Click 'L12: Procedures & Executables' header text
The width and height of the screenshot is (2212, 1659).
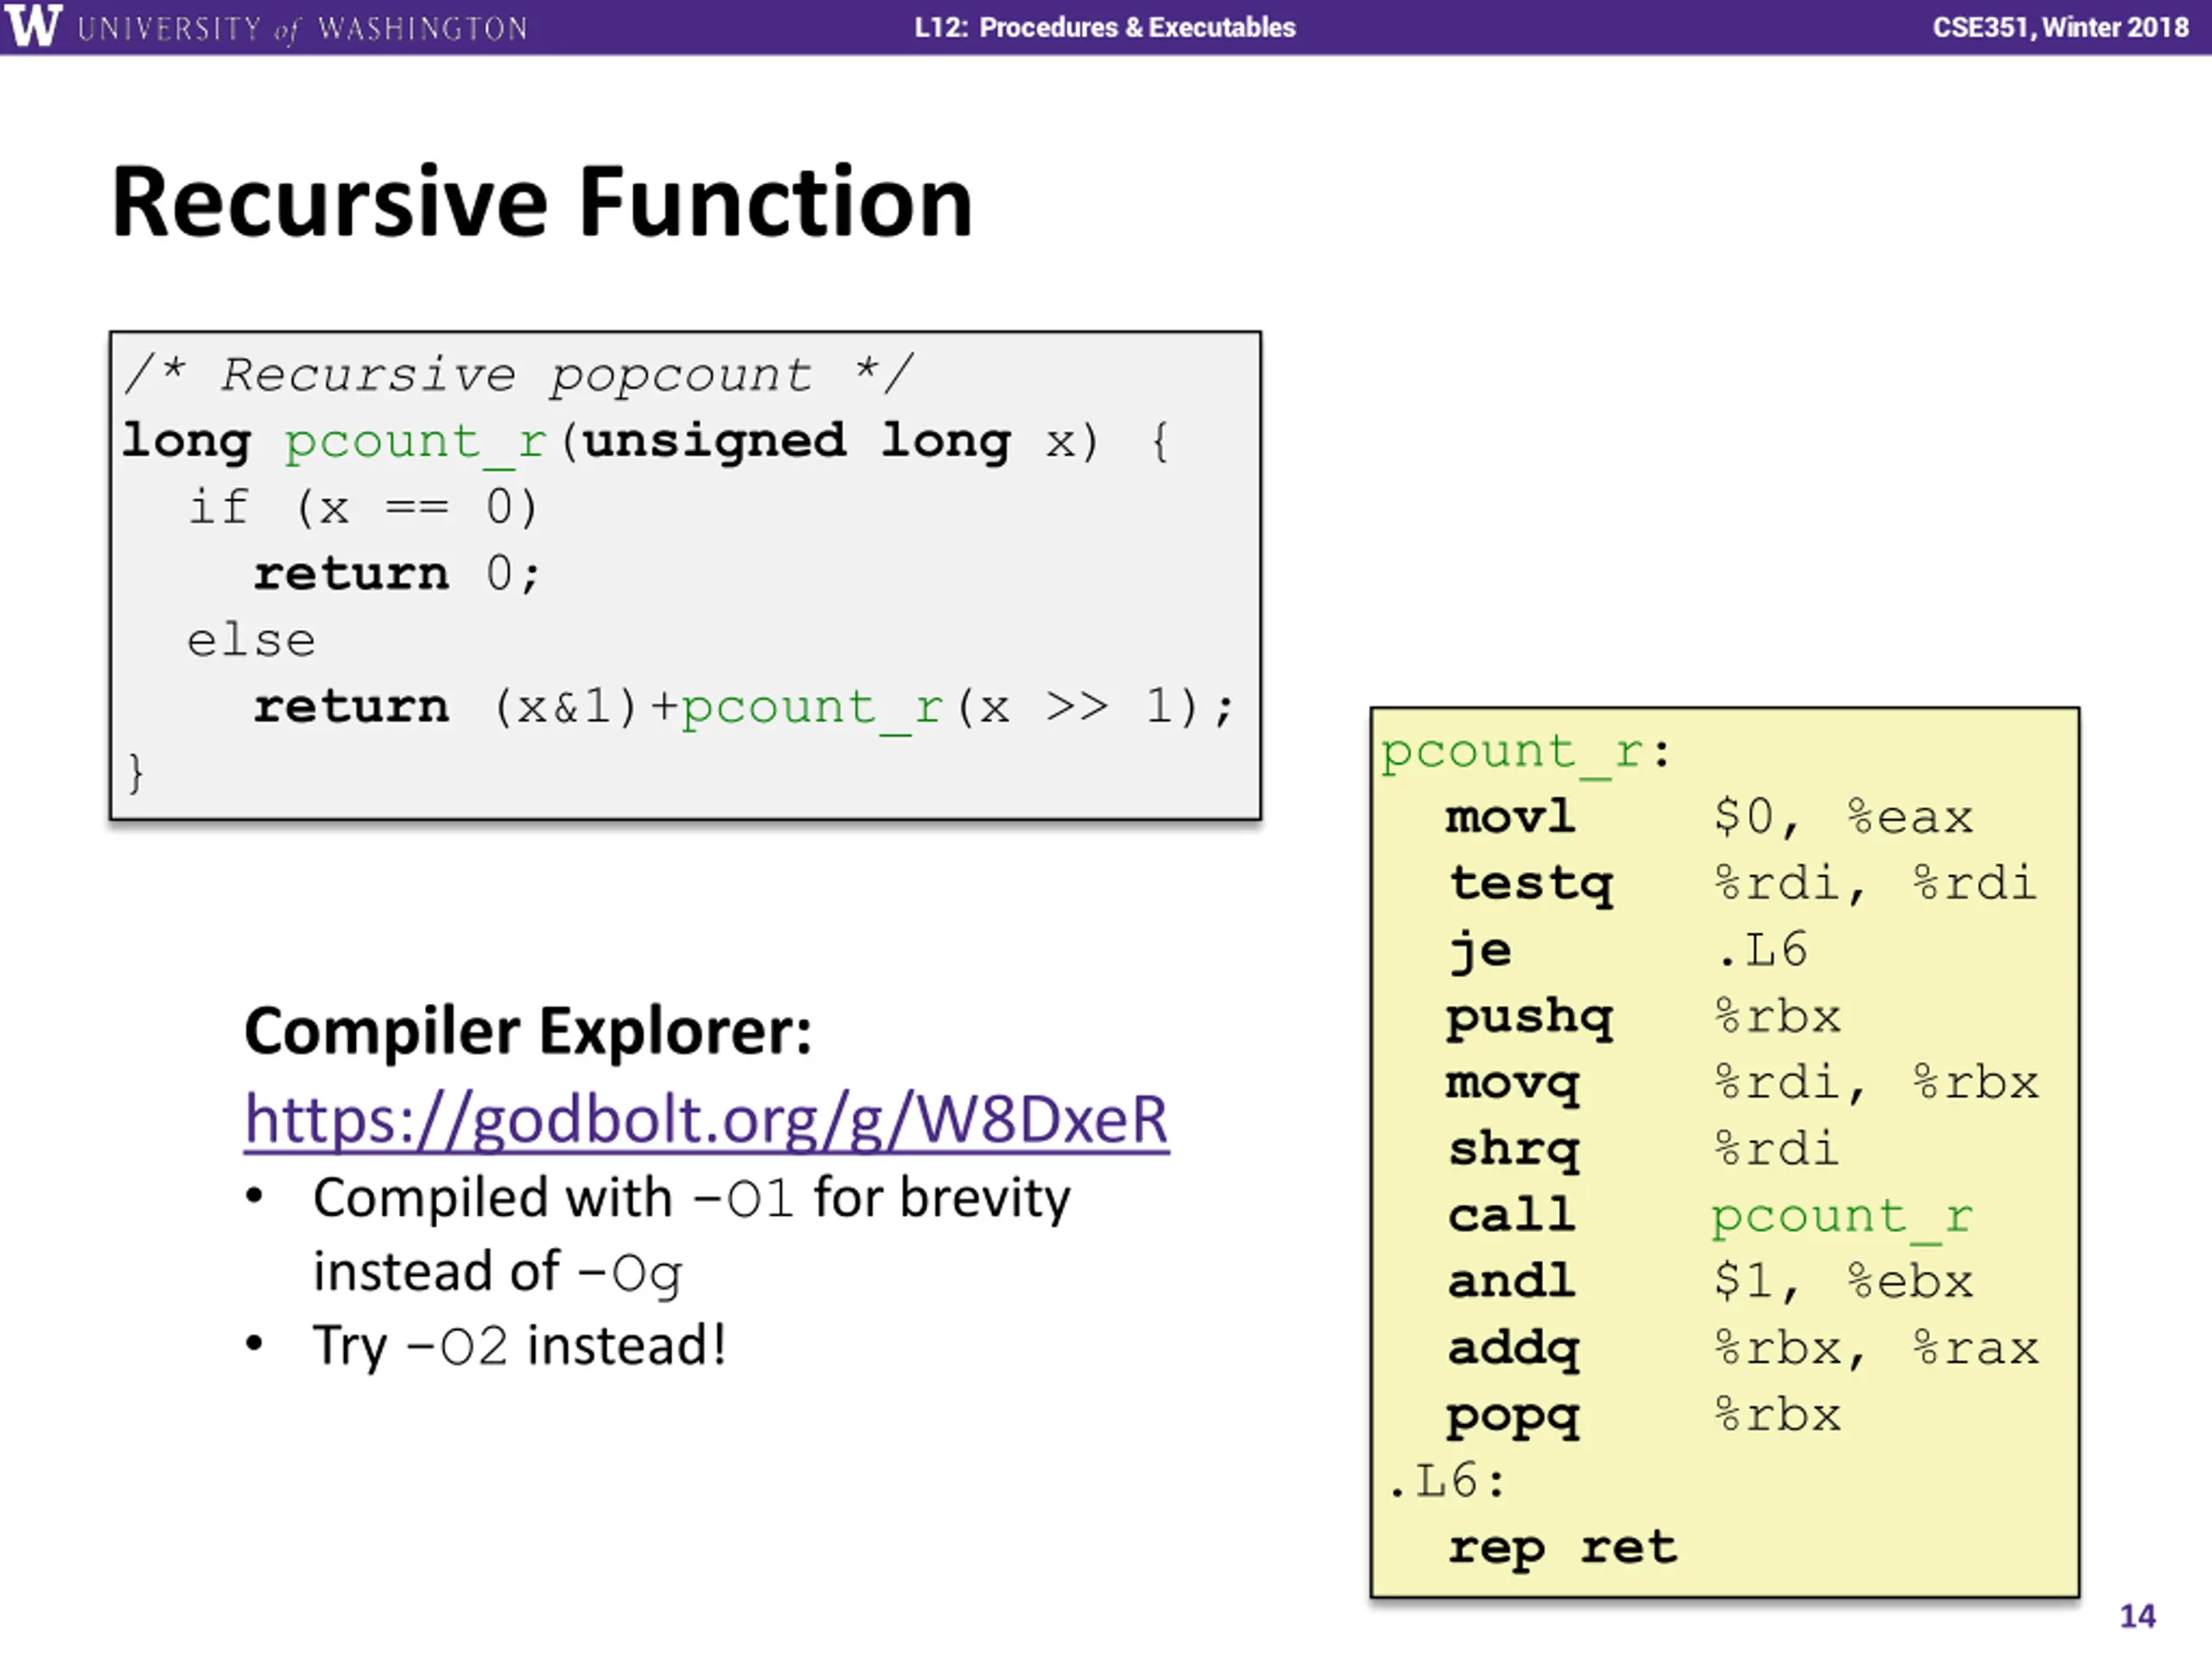tap(1105, 27)
